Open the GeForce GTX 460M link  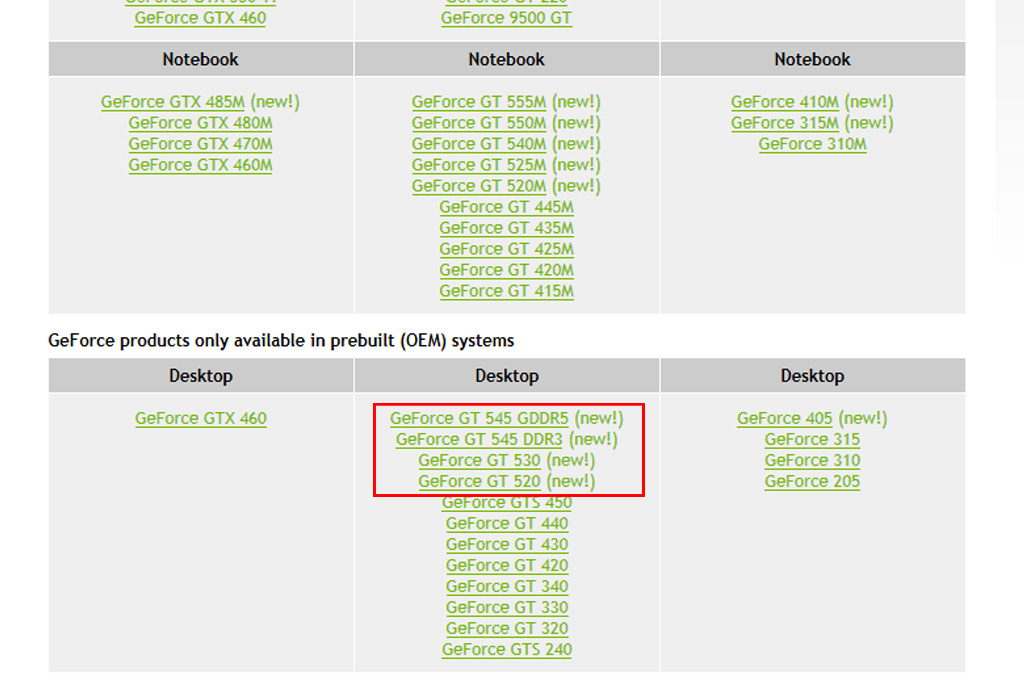point(200,165)
